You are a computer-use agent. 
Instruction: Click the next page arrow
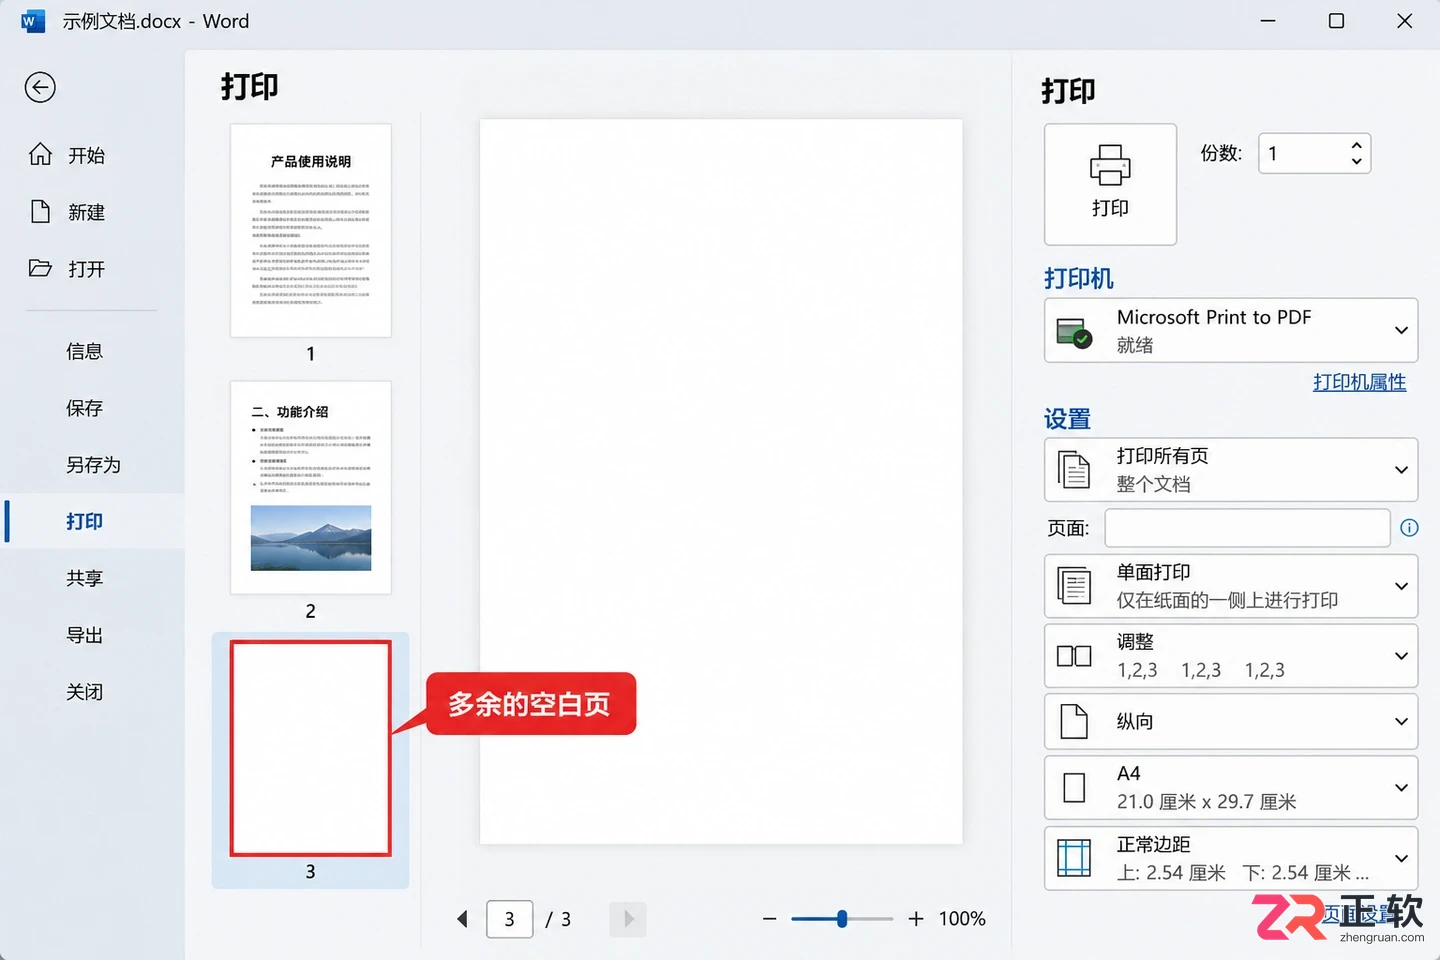pos(628,919)
